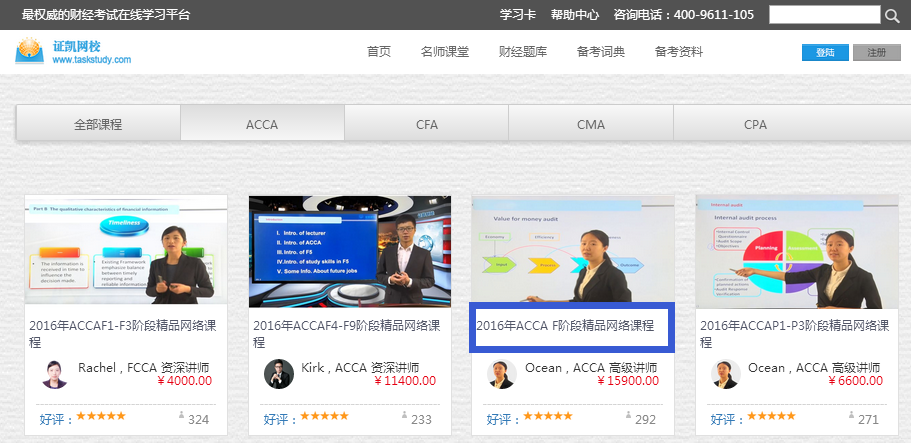Focus the top search input field
911x443 pixels.
tap(824, 15)
